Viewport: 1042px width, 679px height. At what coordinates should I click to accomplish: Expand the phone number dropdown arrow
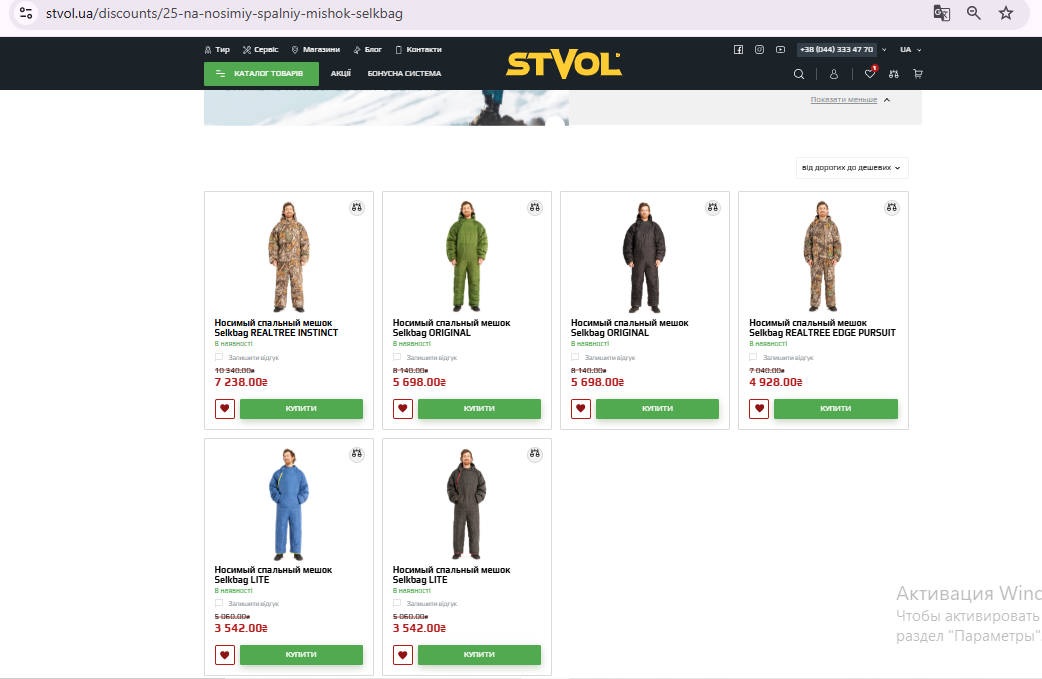tap(884, 50)
